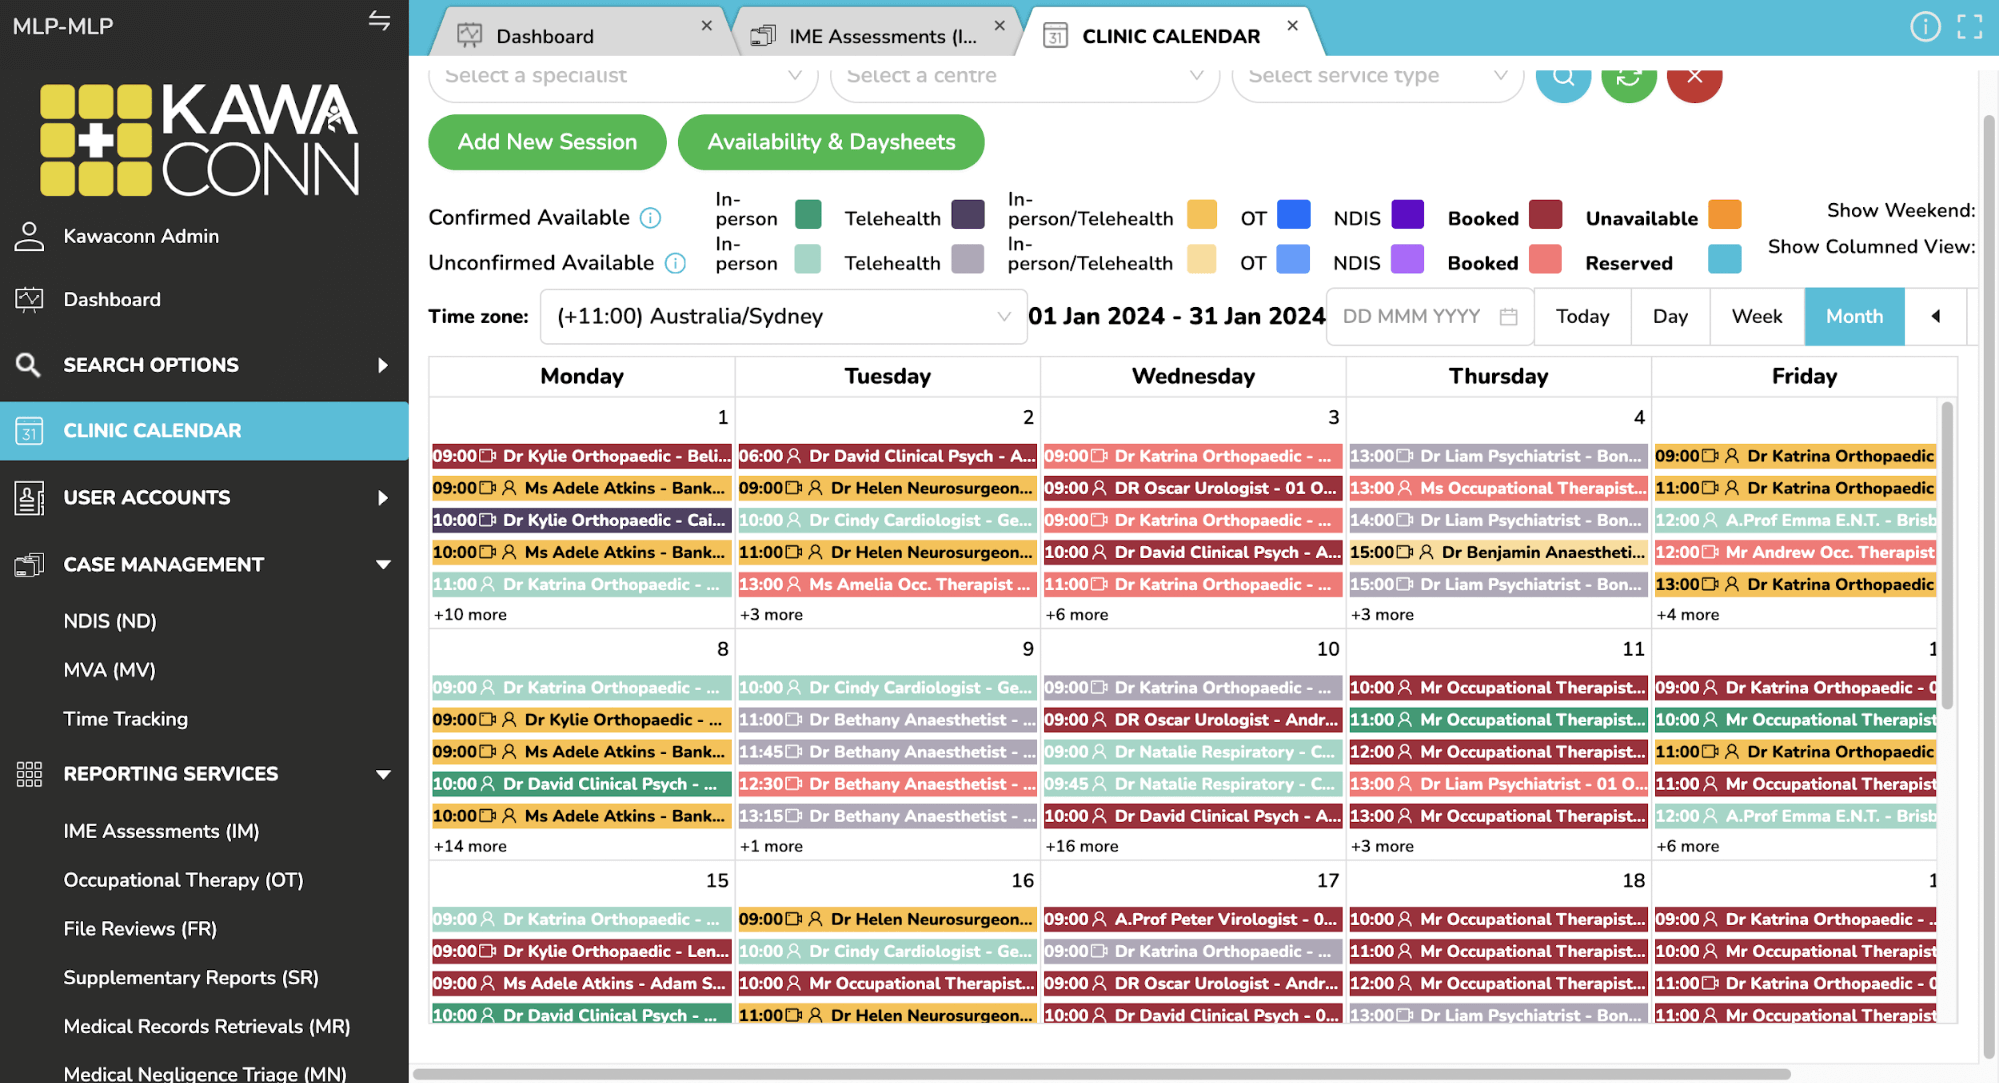The height and width of the screenshot is (1083, 1999).
Task: Open the Select a specialist dropdown
Action: pyautogui.click(x=623, y=77)
